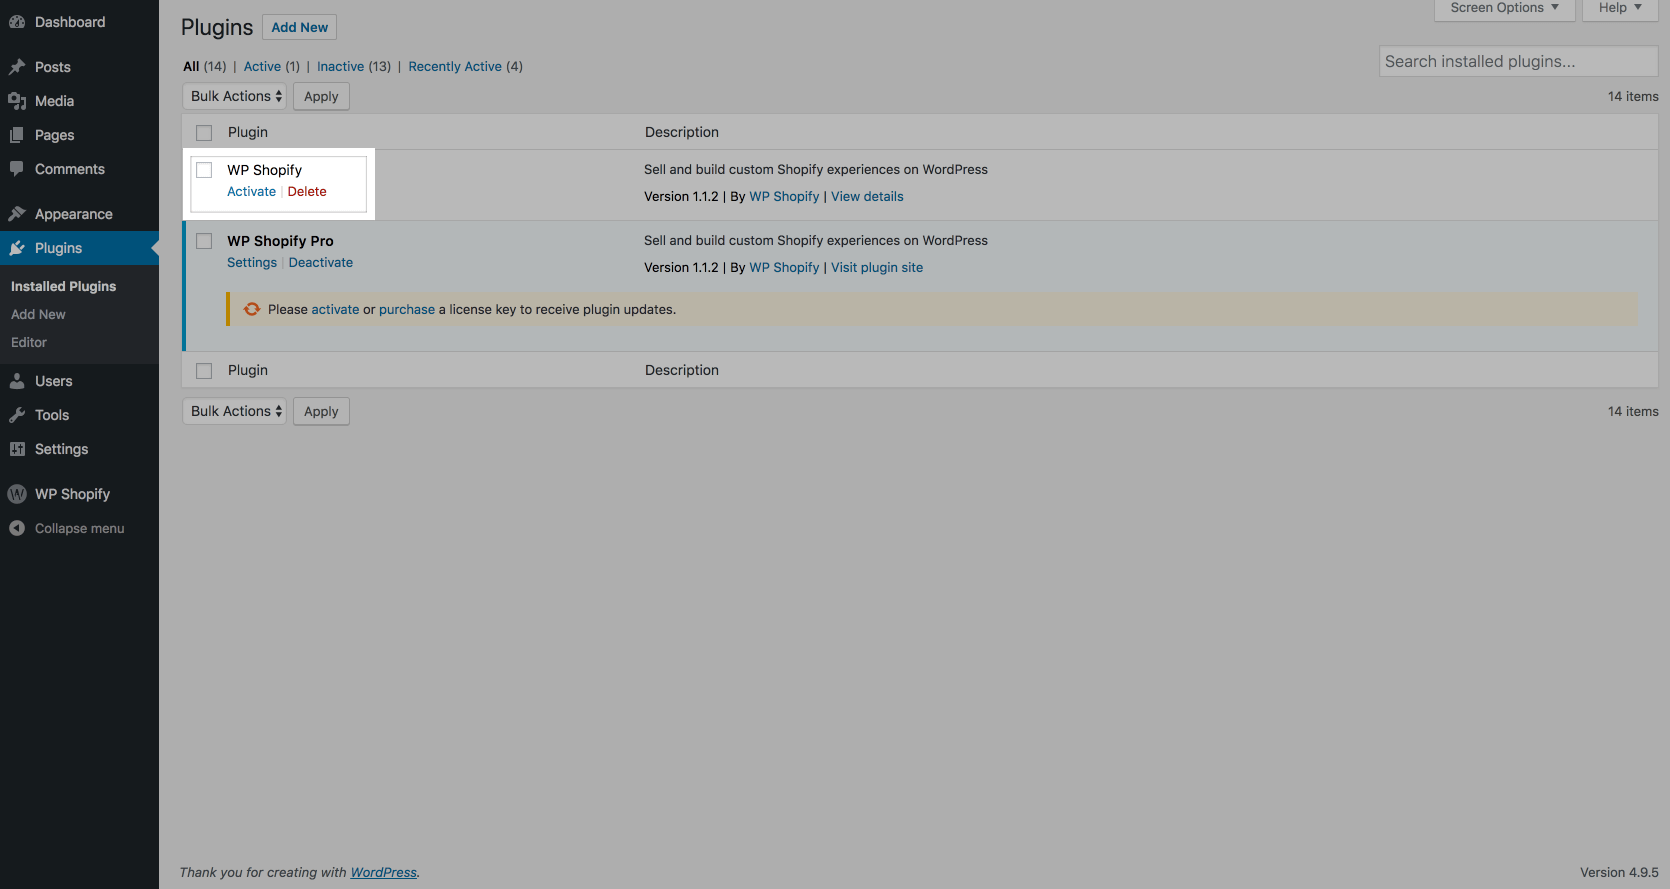Image resolution: width=1670 pixels, height=889 pixels.
Task: Filter plugins by Recently Active
Action: click(x=455, y=66)
